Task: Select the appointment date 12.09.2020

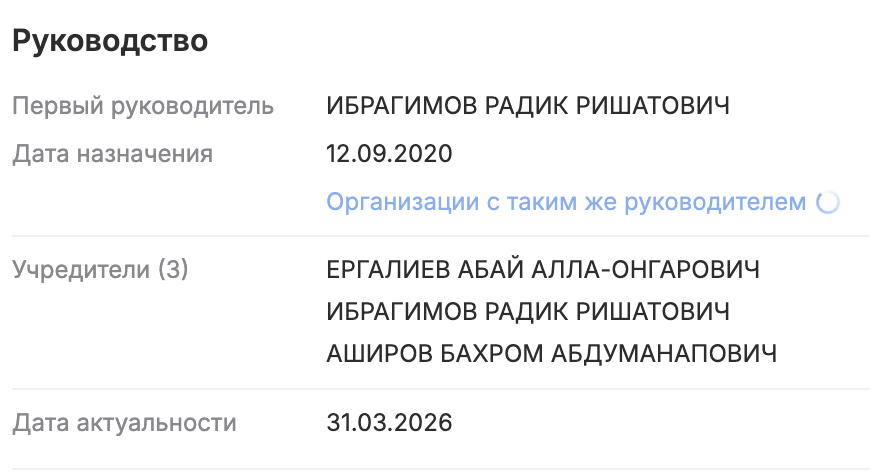Action: (x=389, y=155)
